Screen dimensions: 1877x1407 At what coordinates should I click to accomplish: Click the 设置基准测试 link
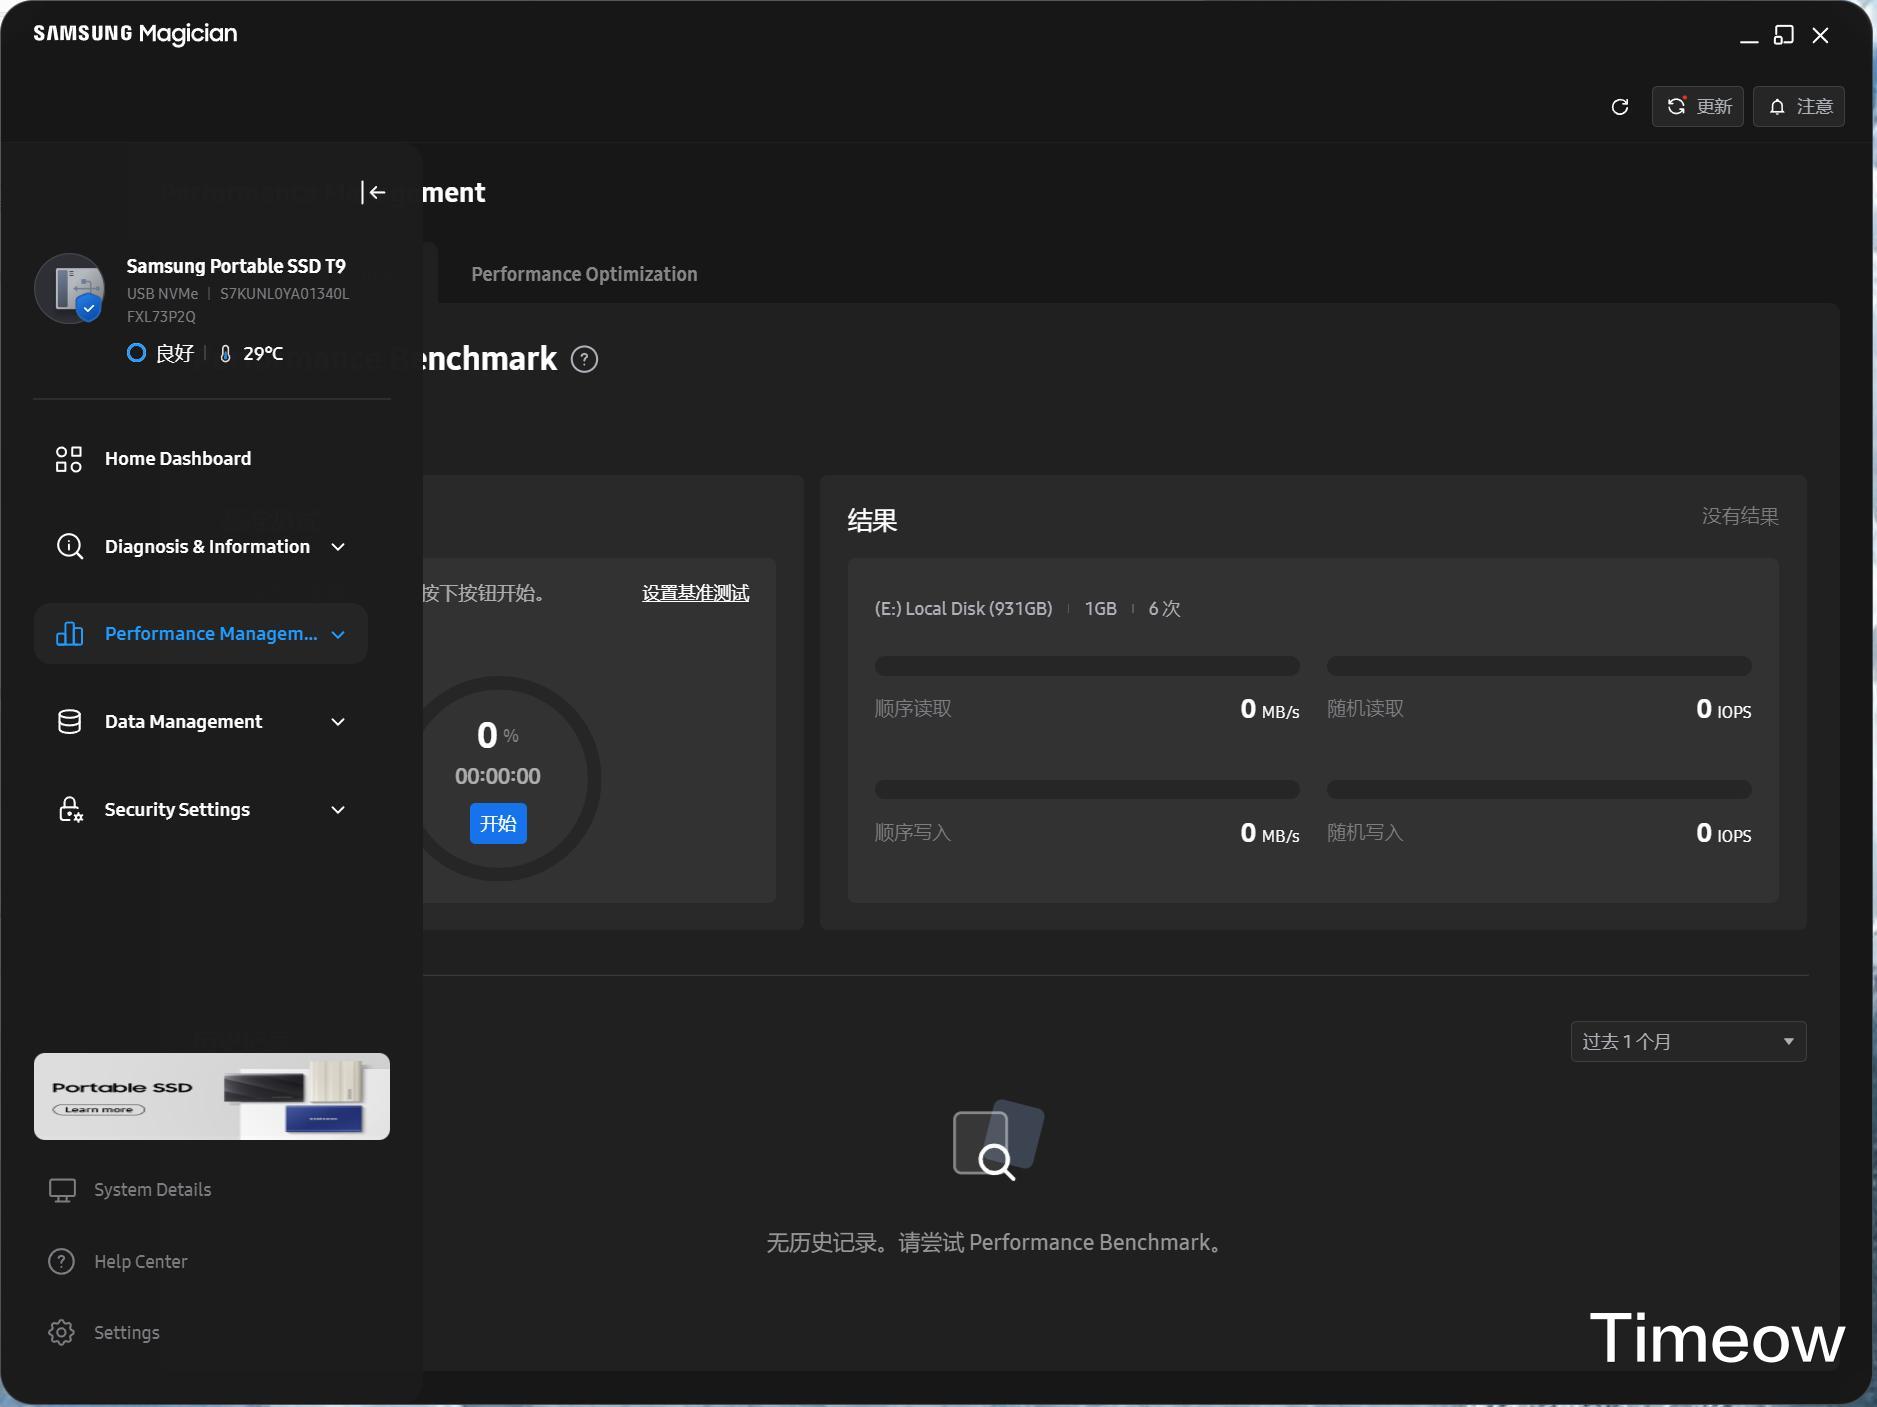coord(695,593)
